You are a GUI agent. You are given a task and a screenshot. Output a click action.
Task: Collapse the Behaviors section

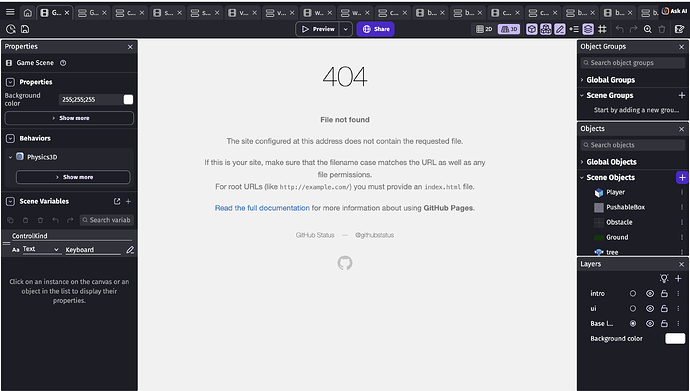click(11, 138)
